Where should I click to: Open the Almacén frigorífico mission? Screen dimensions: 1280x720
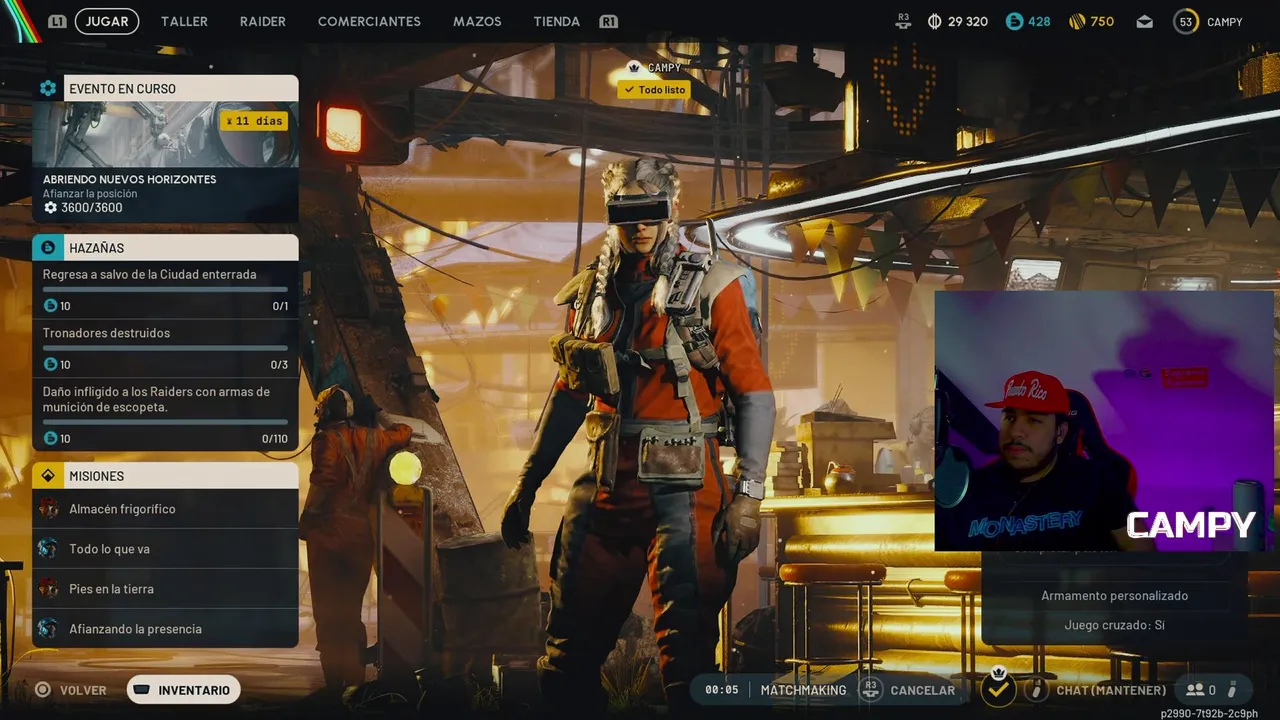coord(165,509)
